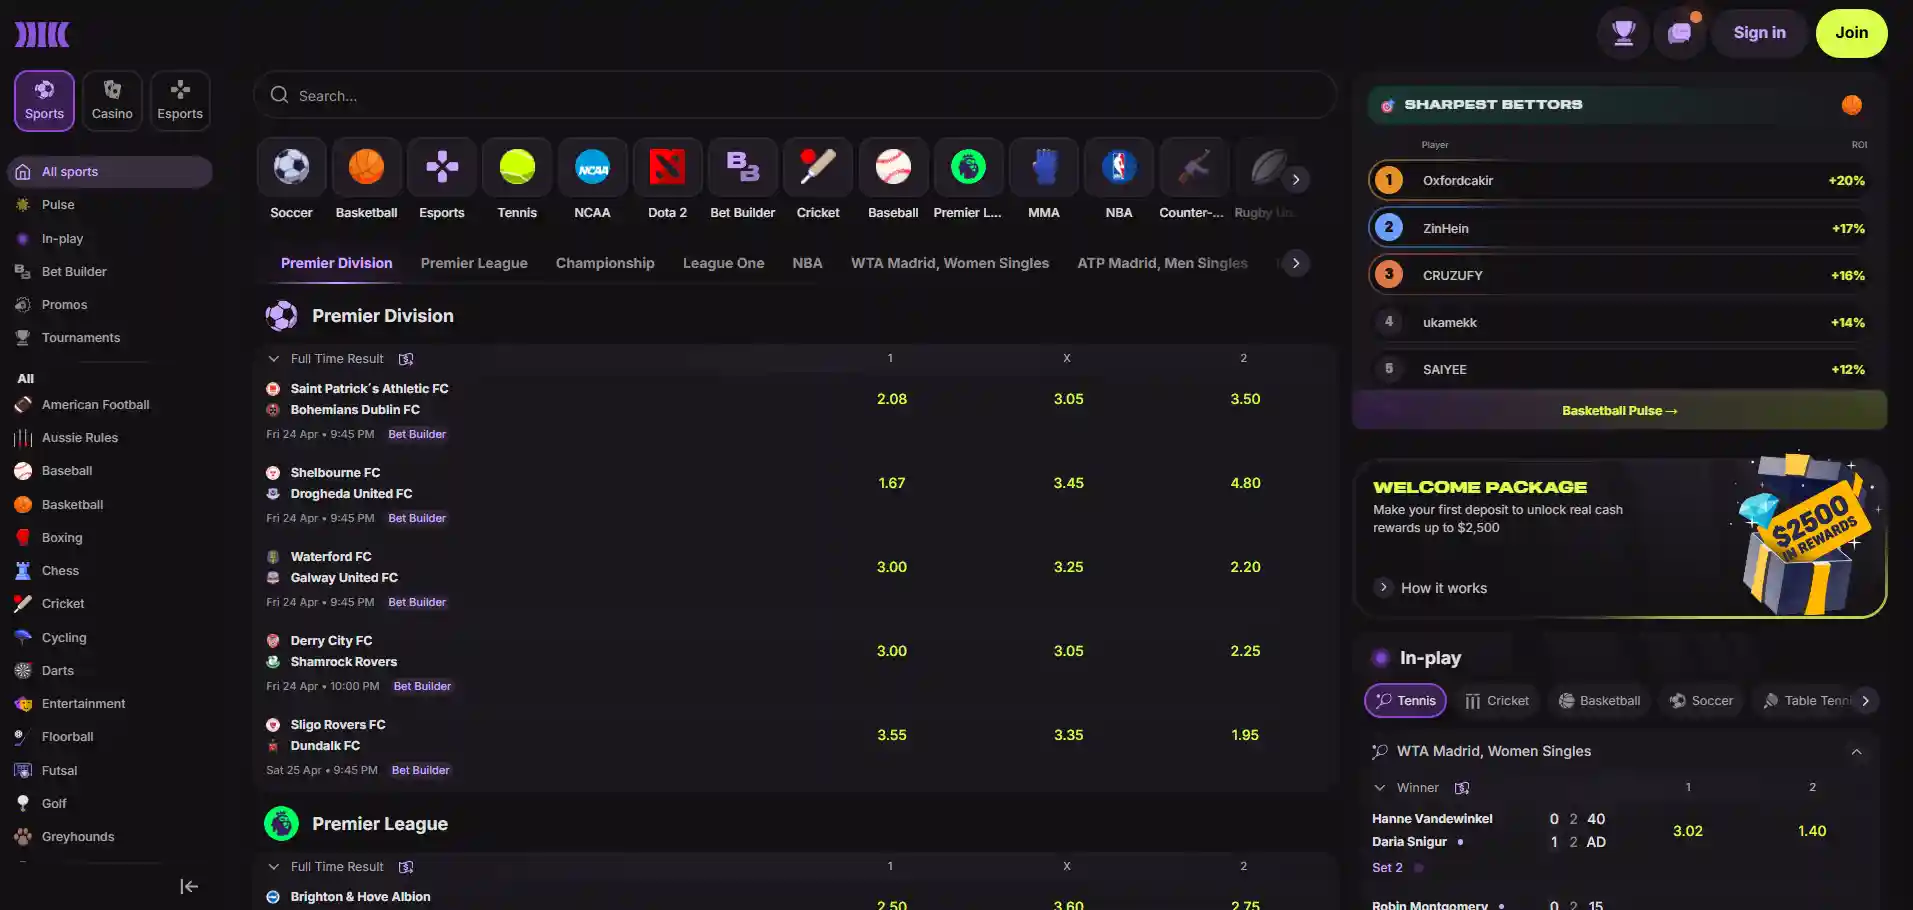Open the Counter-Strike icon
The image size is (1913, 910).
(x=1194, y=167)
